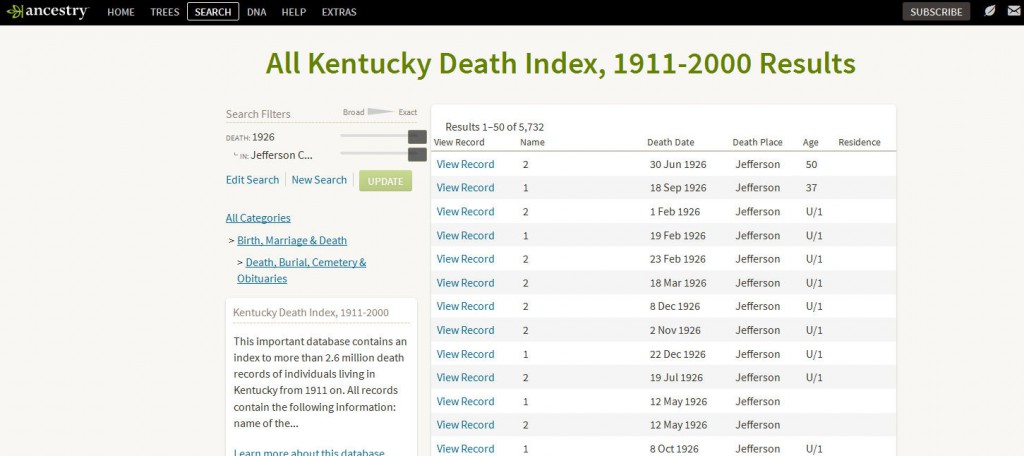Click Learn more about this database
This screenshot has height=456, width=1024.
(x=309, y=452)
